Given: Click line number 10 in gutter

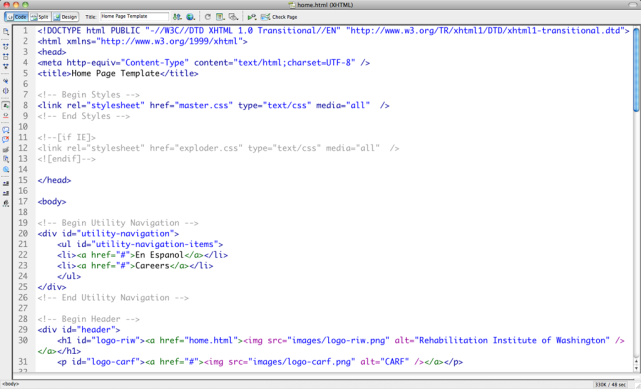Looking at the screenshot, I should click(23, 127).
